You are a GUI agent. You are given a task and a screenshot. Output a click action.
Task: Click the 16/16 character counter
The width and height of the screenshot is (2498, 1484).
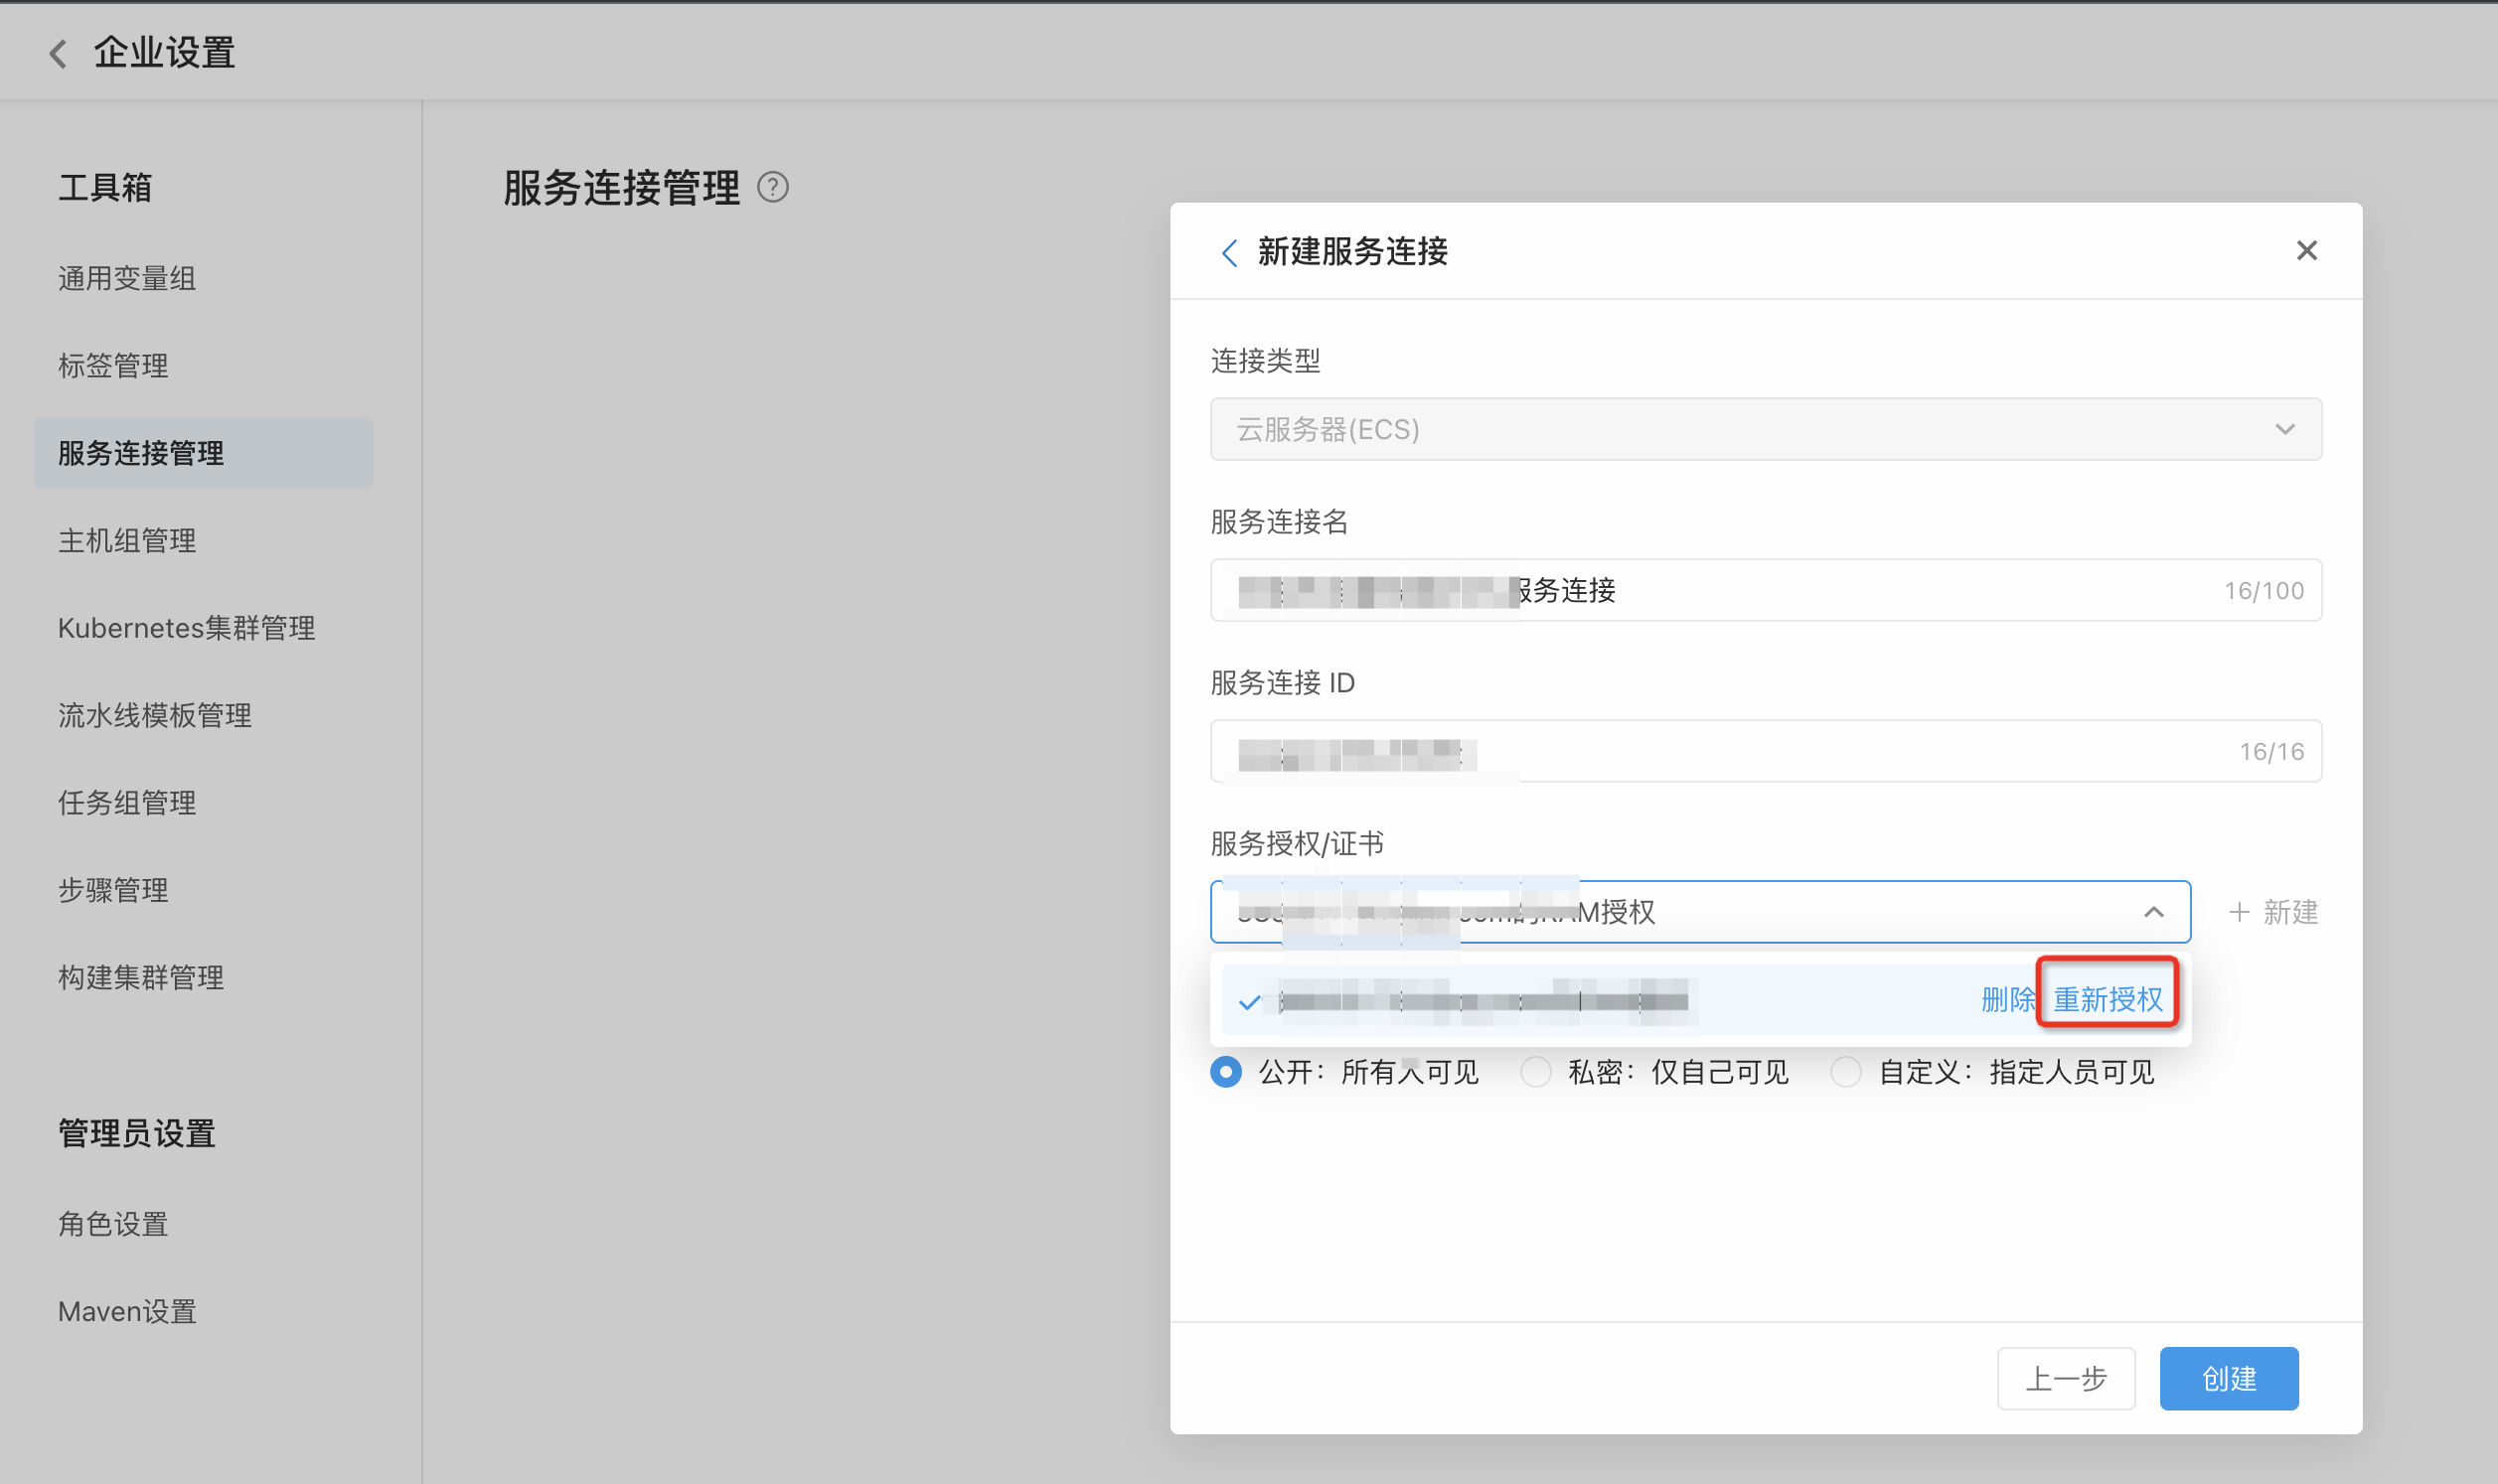click(2272, 752)
